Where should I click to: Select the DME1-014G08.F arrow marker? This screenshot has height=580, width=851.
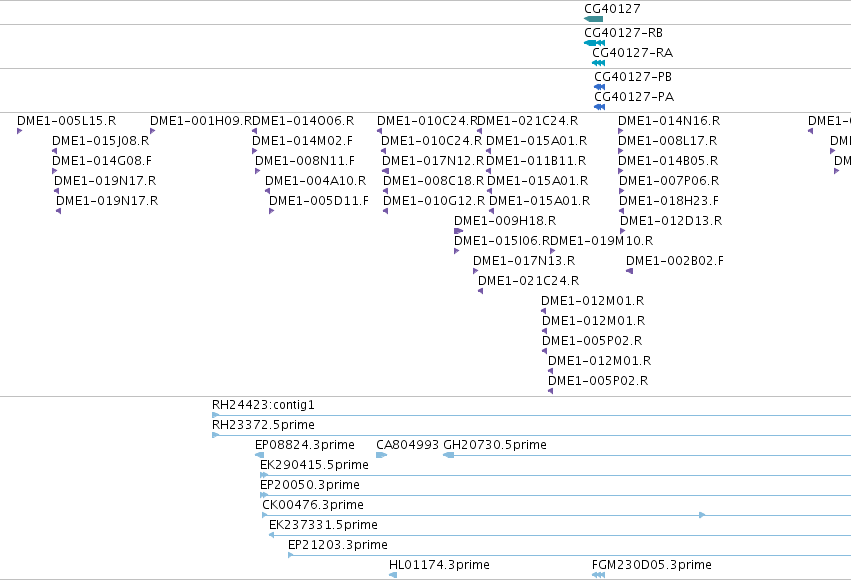pos(54,171)
